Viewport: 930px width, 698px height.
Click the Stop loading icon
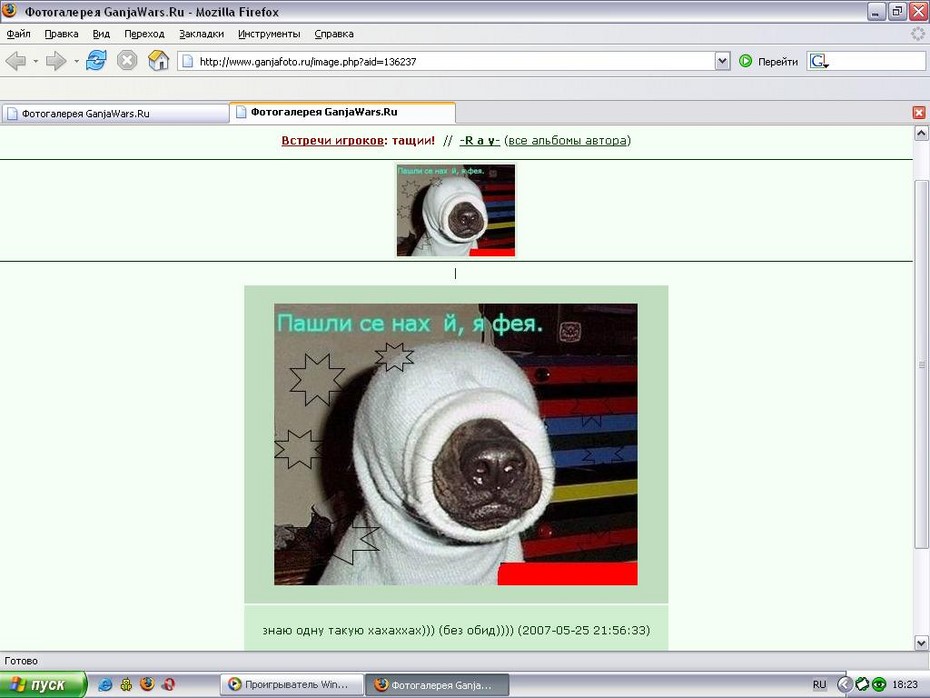point(127,60)
